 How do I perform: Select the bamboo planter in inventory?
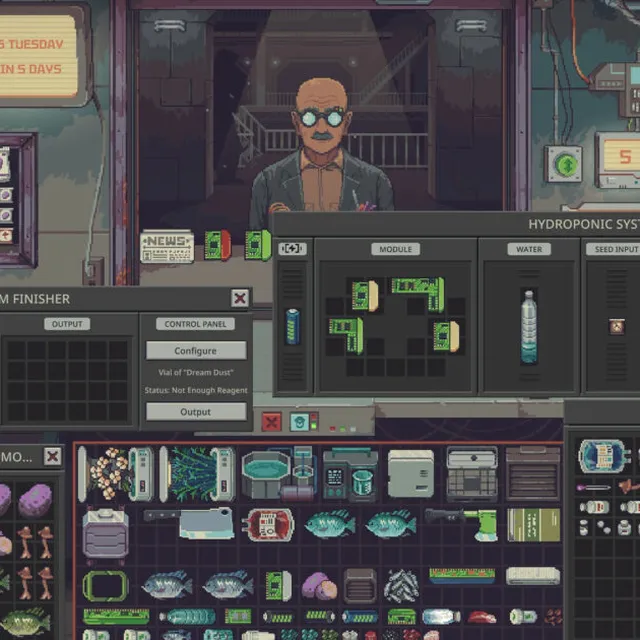tap(198, 474)
